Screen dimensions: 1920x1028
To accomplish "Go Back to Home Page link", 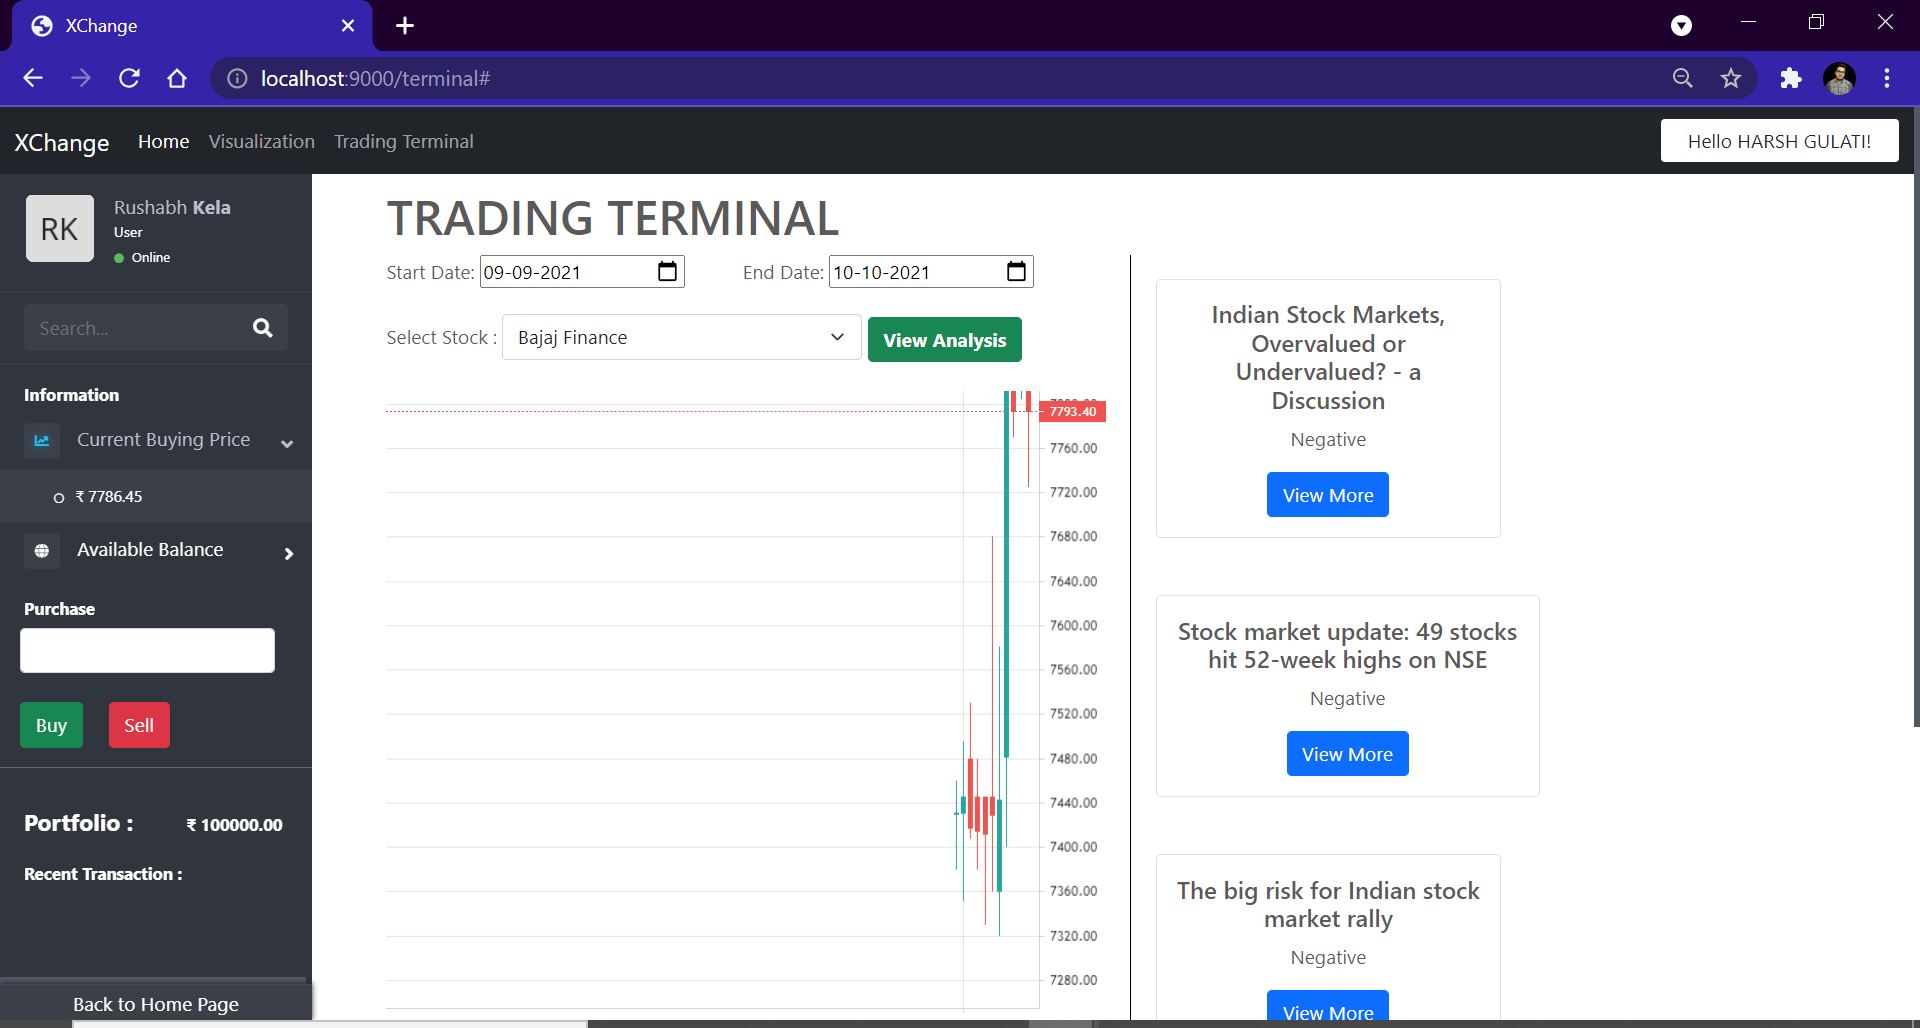I will (x=156, y=1004).
